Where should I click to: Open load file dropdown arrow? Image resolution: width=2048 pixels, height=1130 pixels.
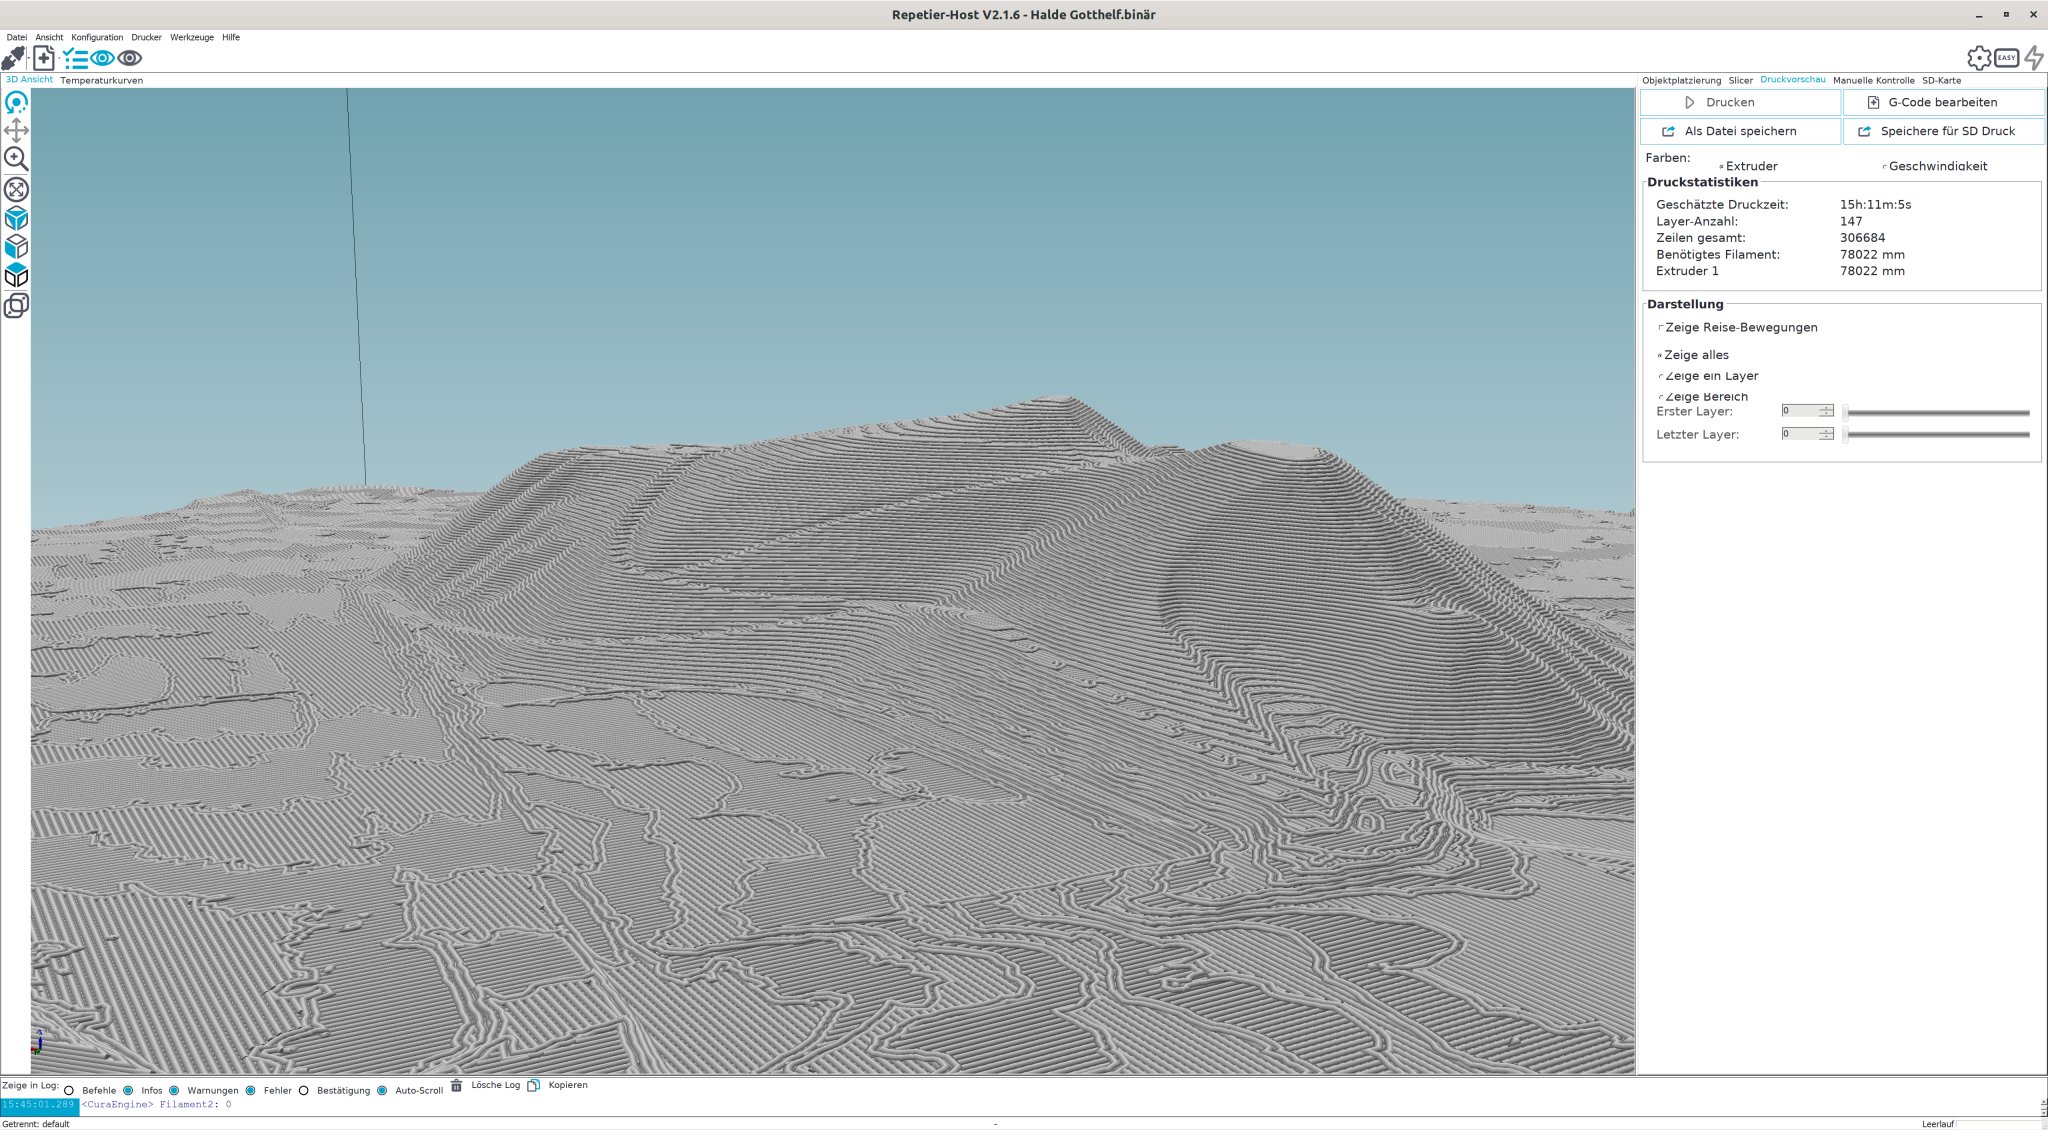(x=57, y=58)
